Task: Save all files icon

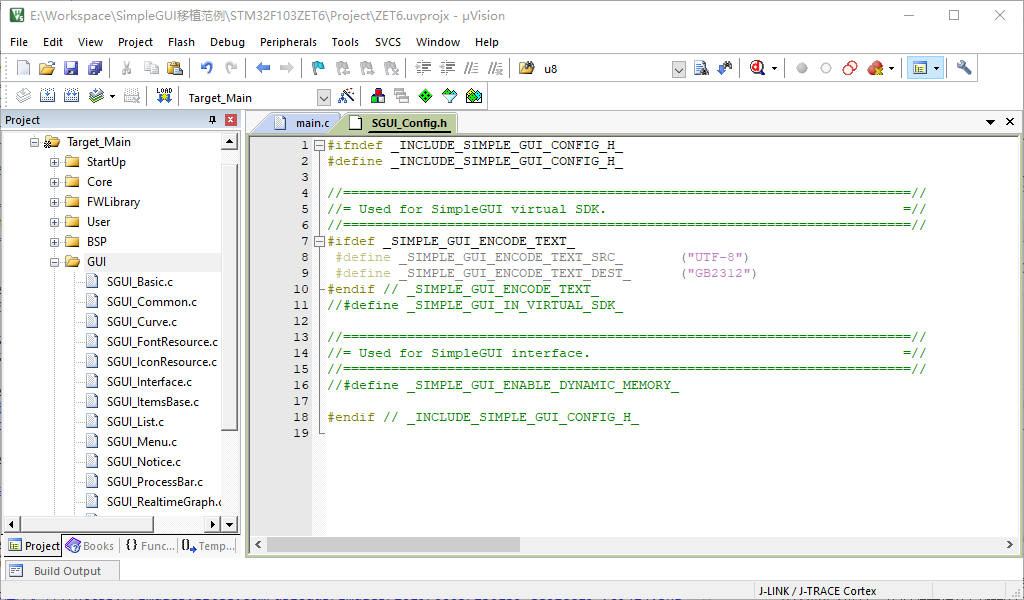Action: point(95,68)
